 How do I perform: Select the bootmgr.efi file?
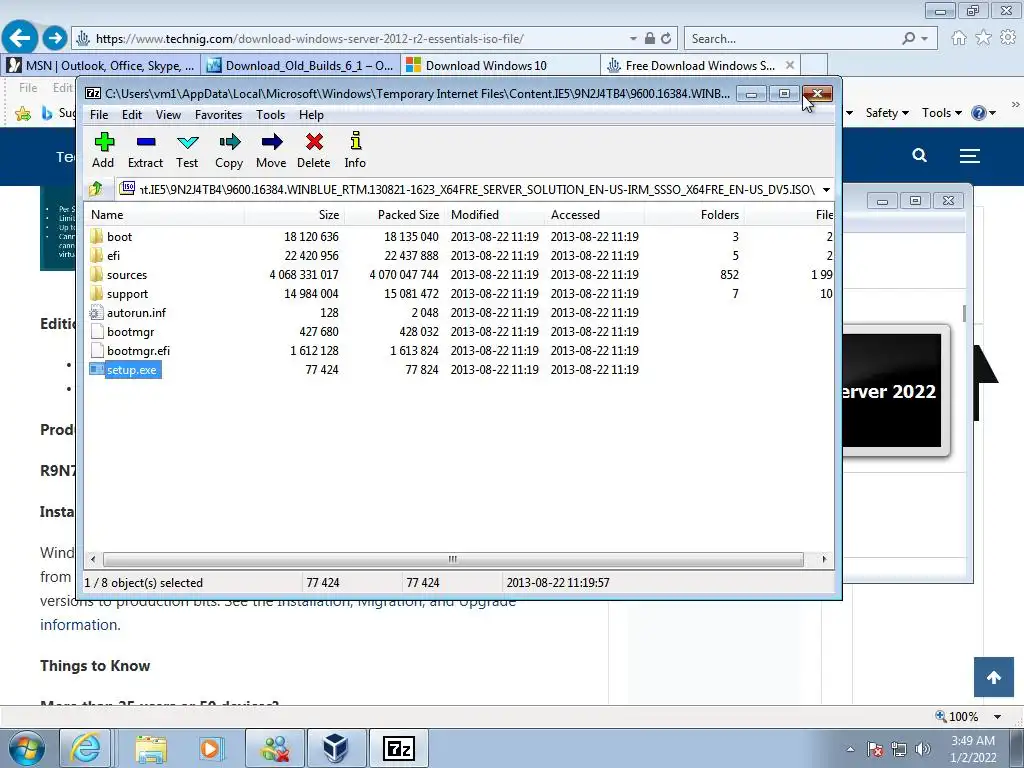point(138,351)
